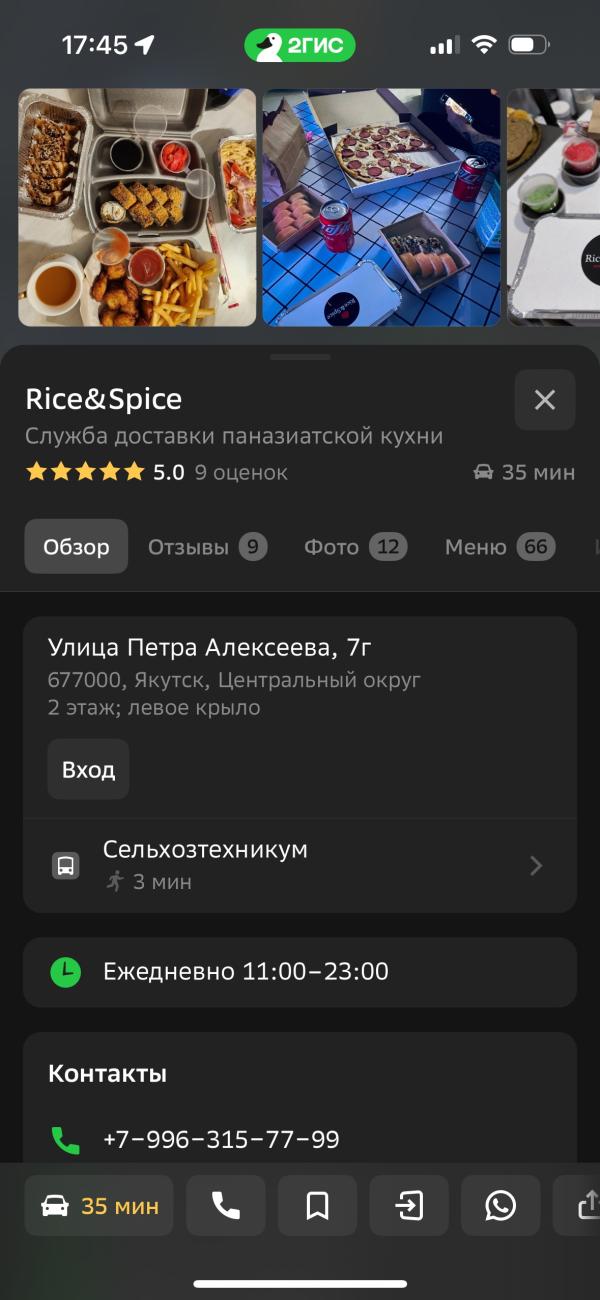Tap the phone call icon in bottom bar
600x1300 pixels.
pyautogui.click(x=226, y=1206)
